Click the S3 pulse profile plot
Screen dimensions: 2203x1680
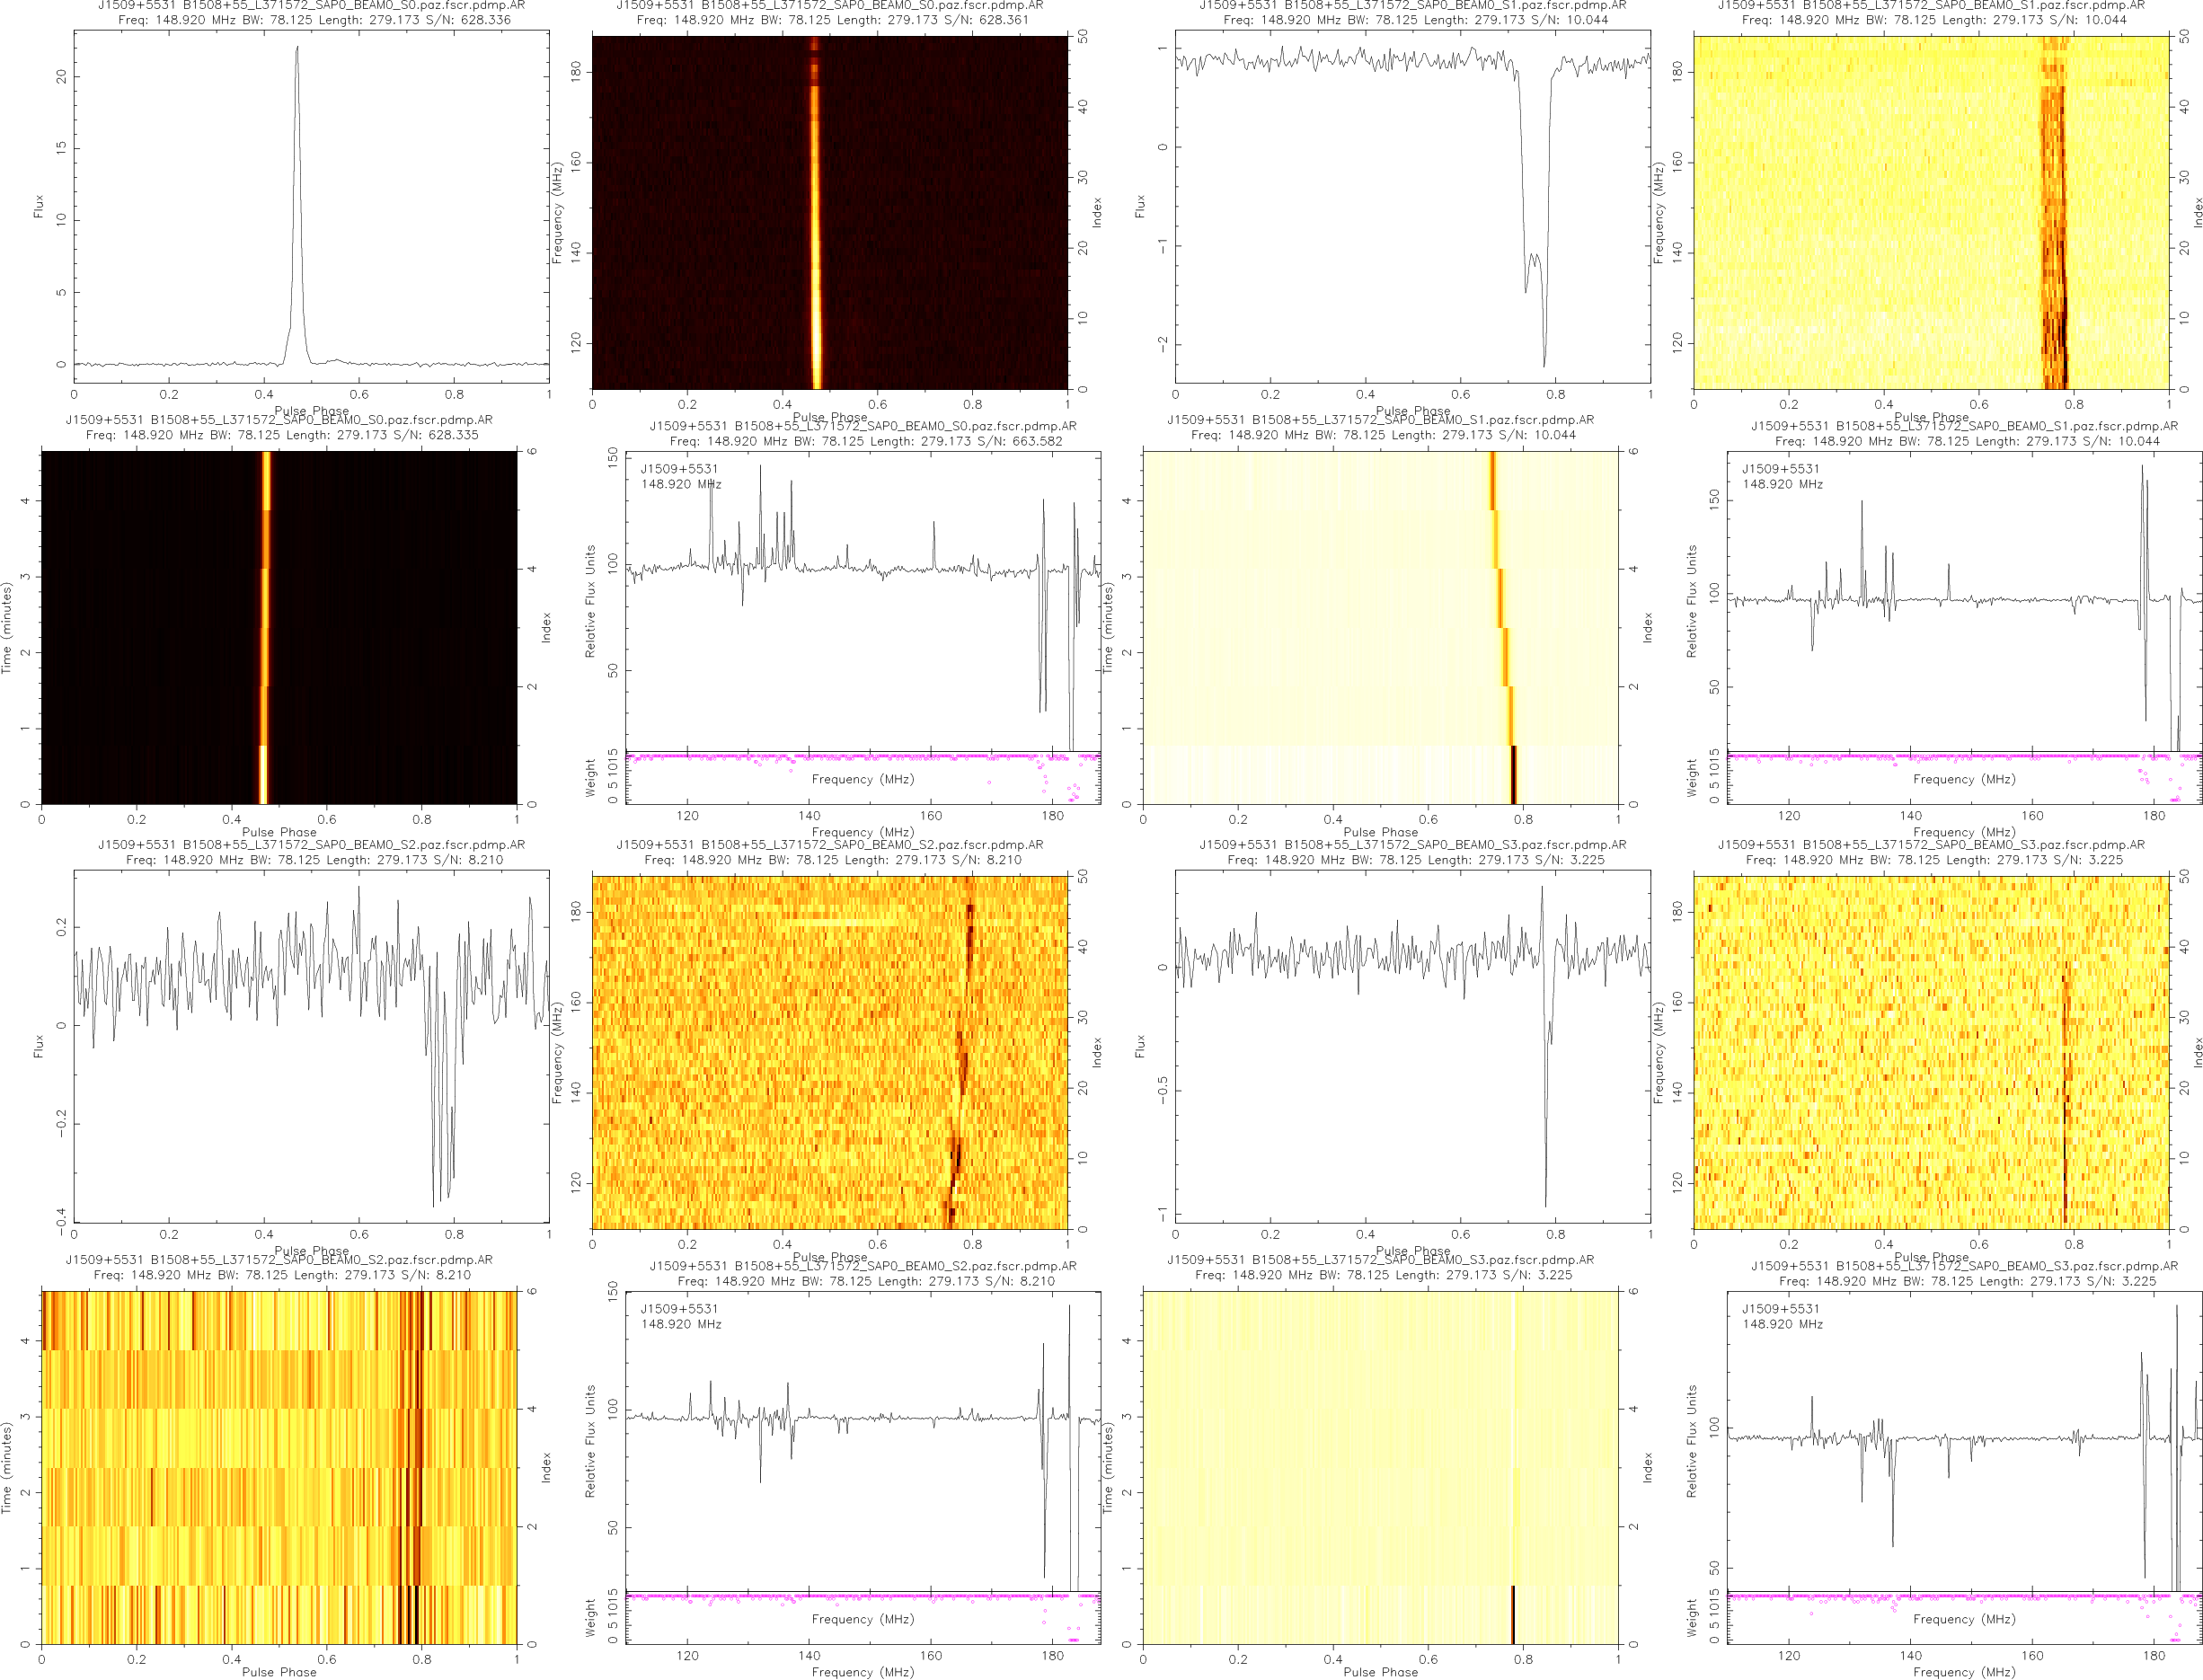(x=1412, y=1045)
